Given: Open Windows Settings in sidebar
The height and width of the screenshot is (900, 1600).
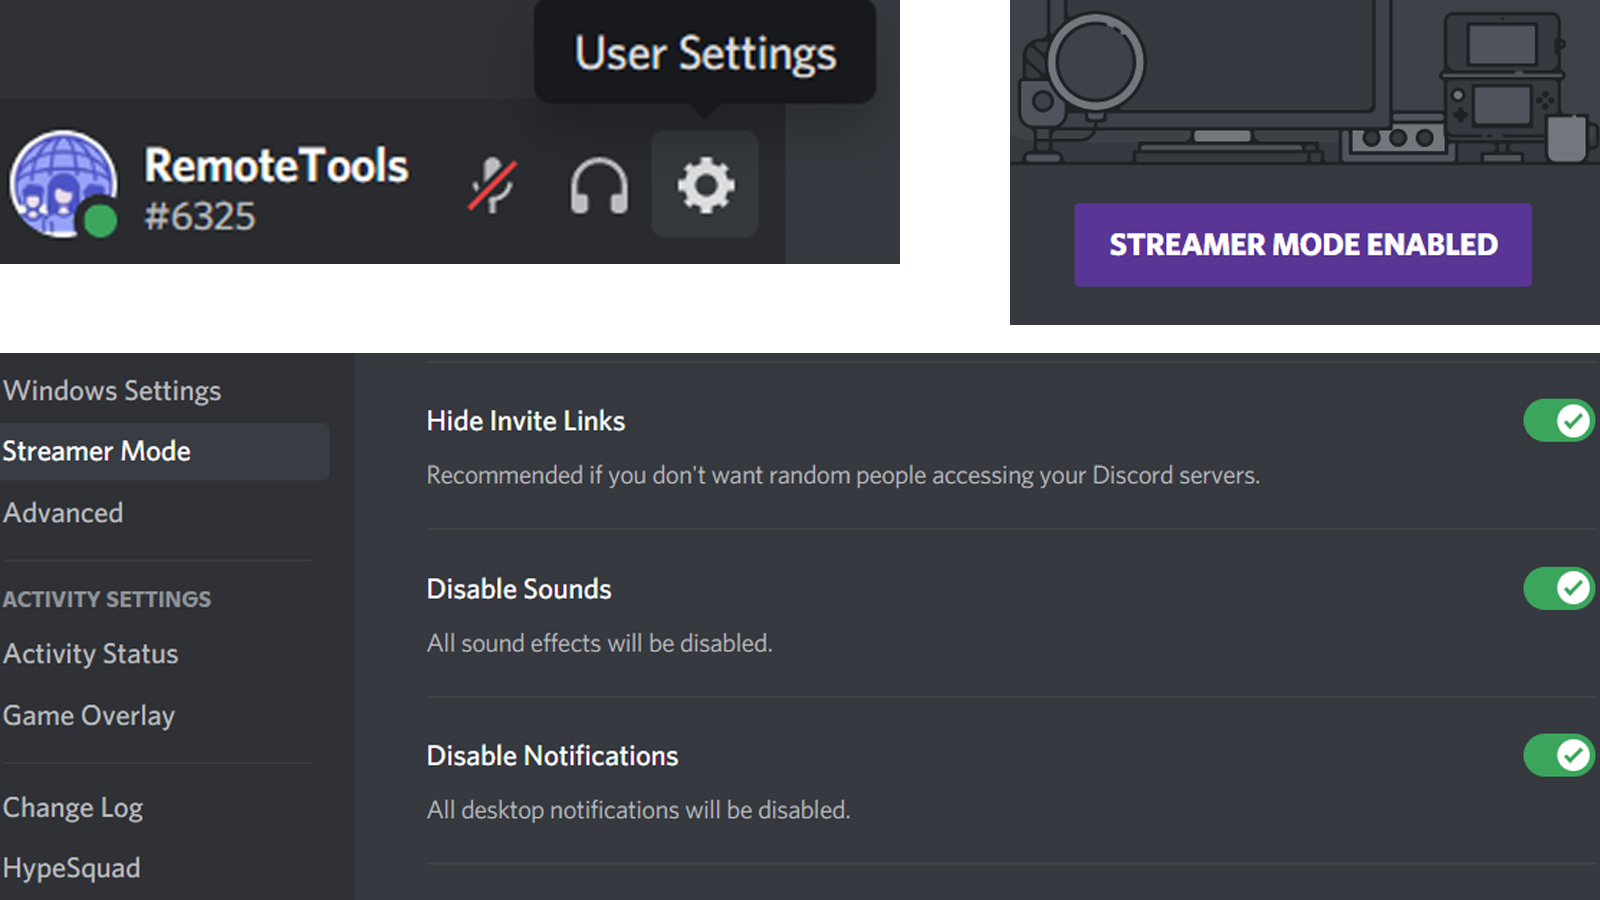Looking at the screenshot, I should click(x=112, y=391).
